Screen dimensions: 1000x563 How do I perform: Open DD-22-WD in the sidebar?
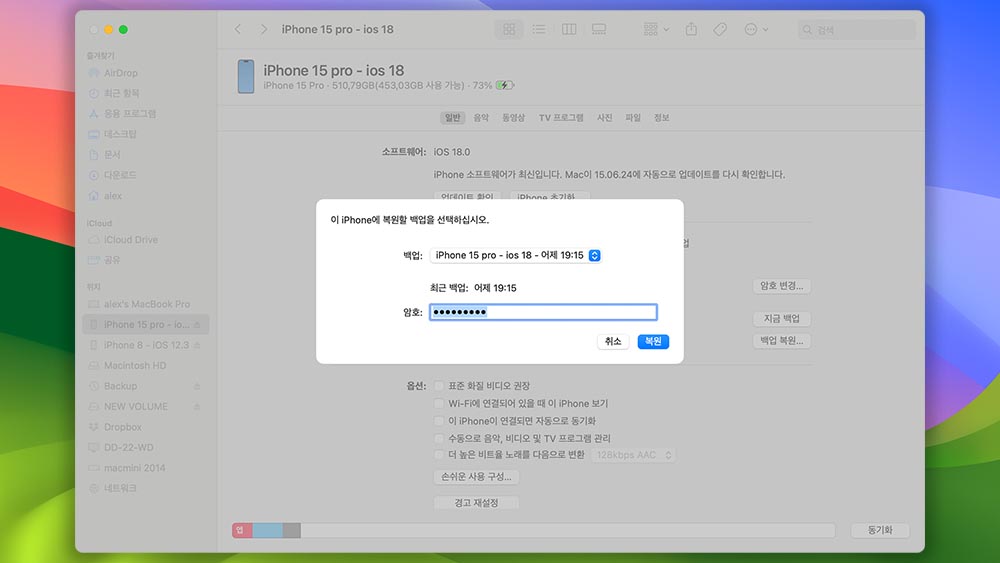[129, 447]
